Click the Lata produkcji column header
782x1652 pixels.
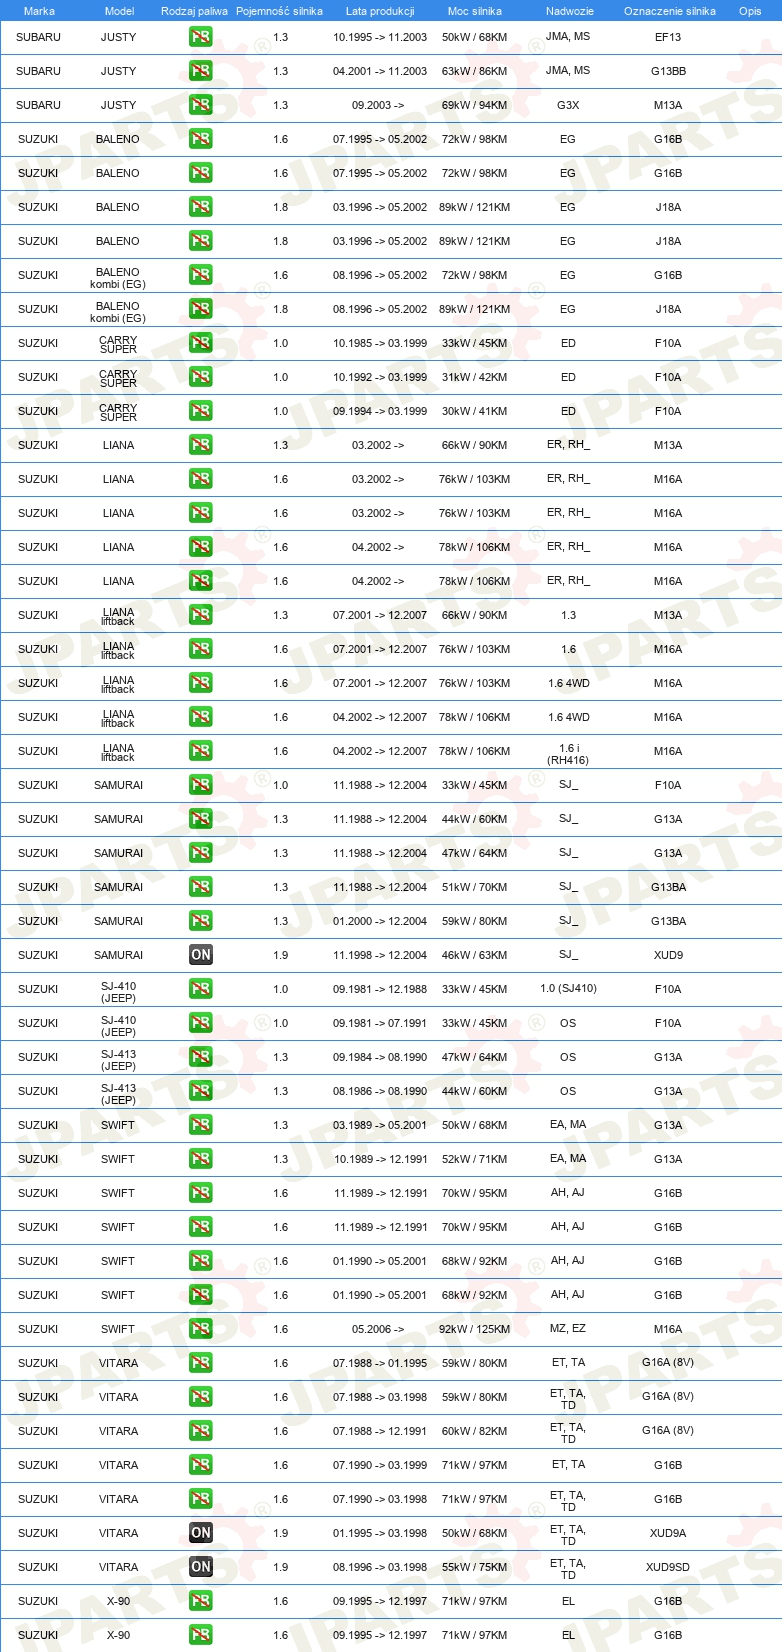(380, 11)
